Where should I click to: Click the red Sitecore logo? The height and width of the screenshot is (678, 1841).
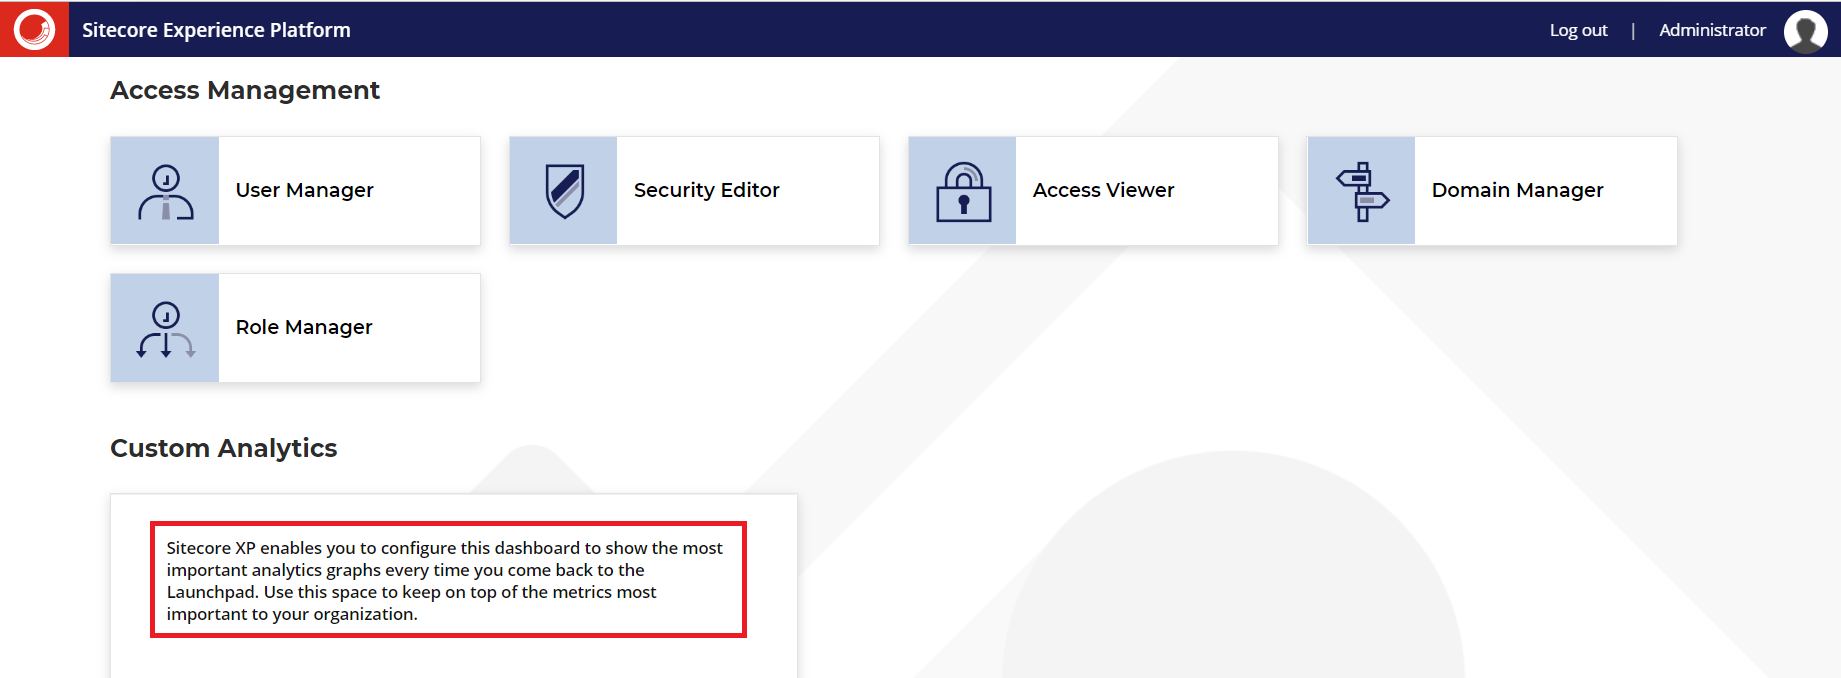click(34, 29)
